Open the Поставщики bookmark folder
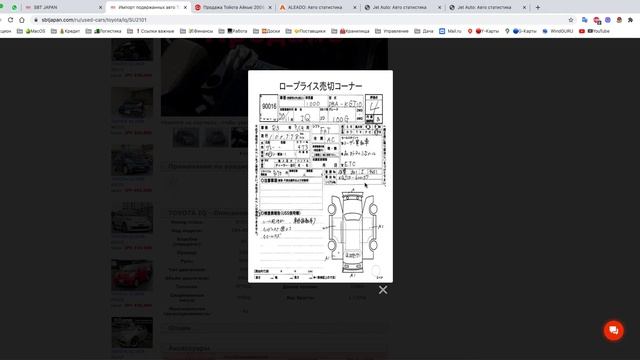This screenshot has width=640, height=360. pyautogui.click(x=306, y=31)
